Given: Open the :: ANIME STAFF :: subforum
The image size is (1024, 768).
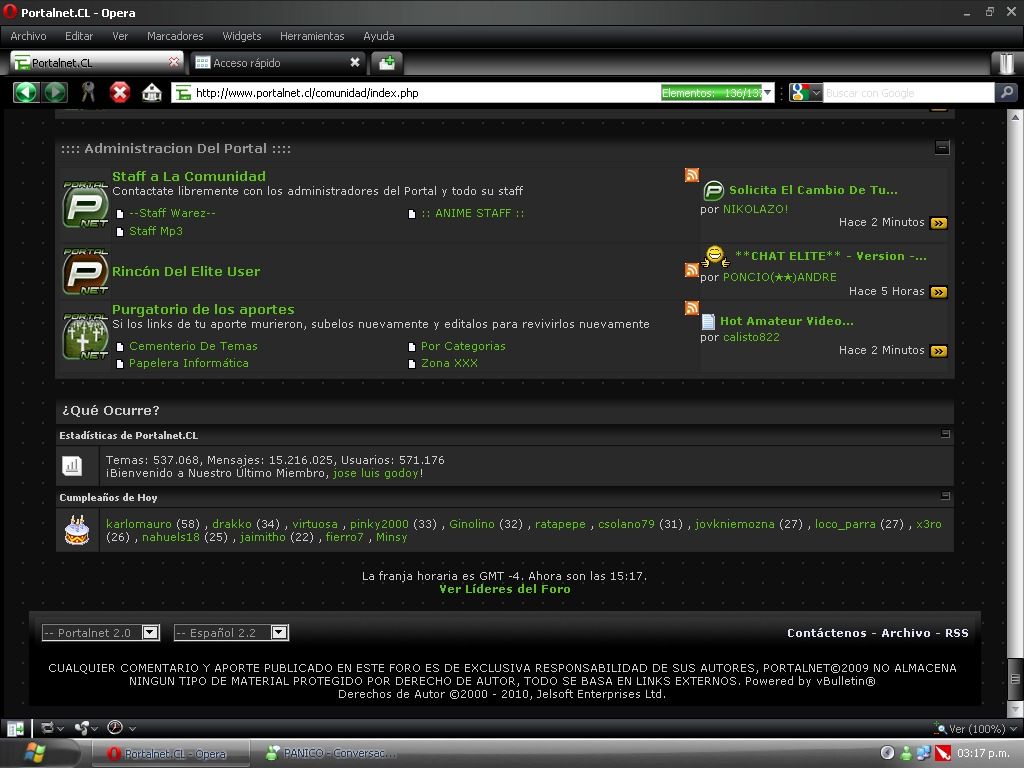Looking at the screenshot, I should click(473, 213).
